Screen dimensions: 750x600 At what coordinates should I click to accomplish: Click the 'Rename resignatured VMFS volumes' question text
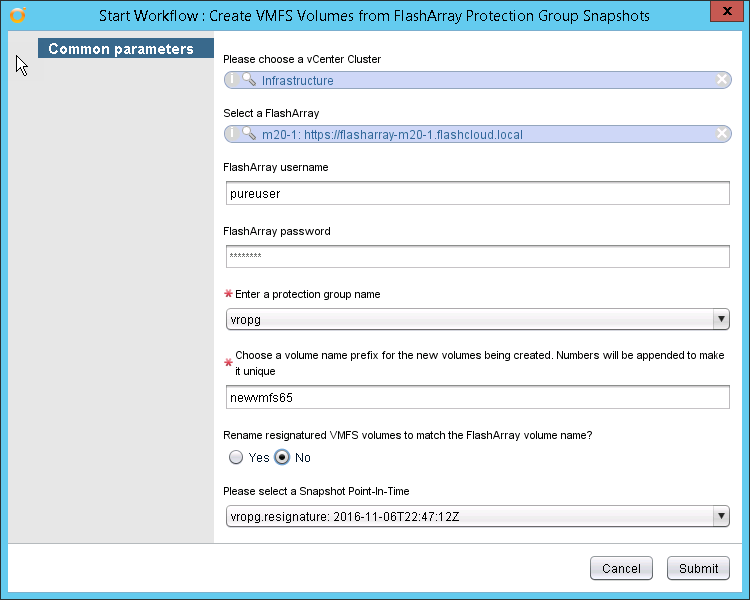point(408,435)
